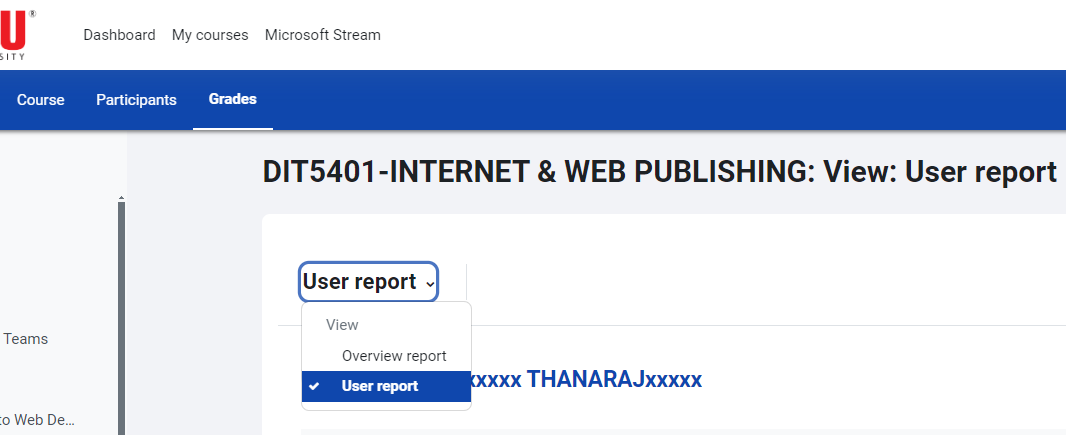Viewport: 1066px width, 435px height.
Task: Switch to the Course tab
Action: click(40, 100)
